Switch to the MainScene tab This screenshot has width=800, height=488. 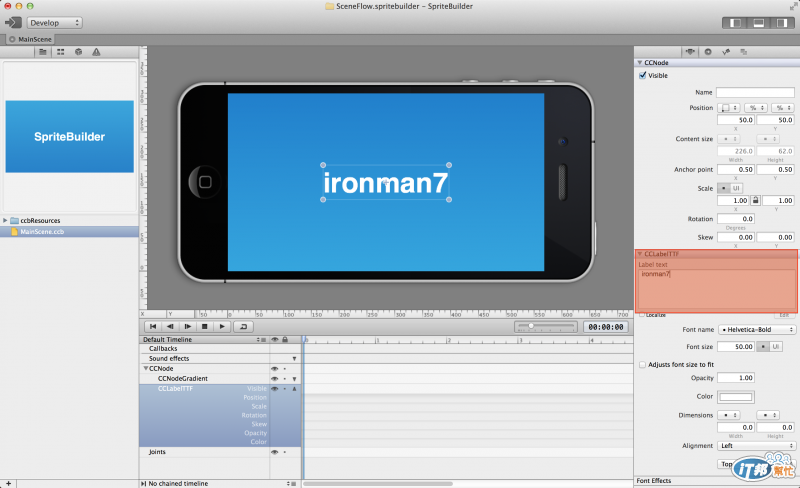[x=30, y=39]
